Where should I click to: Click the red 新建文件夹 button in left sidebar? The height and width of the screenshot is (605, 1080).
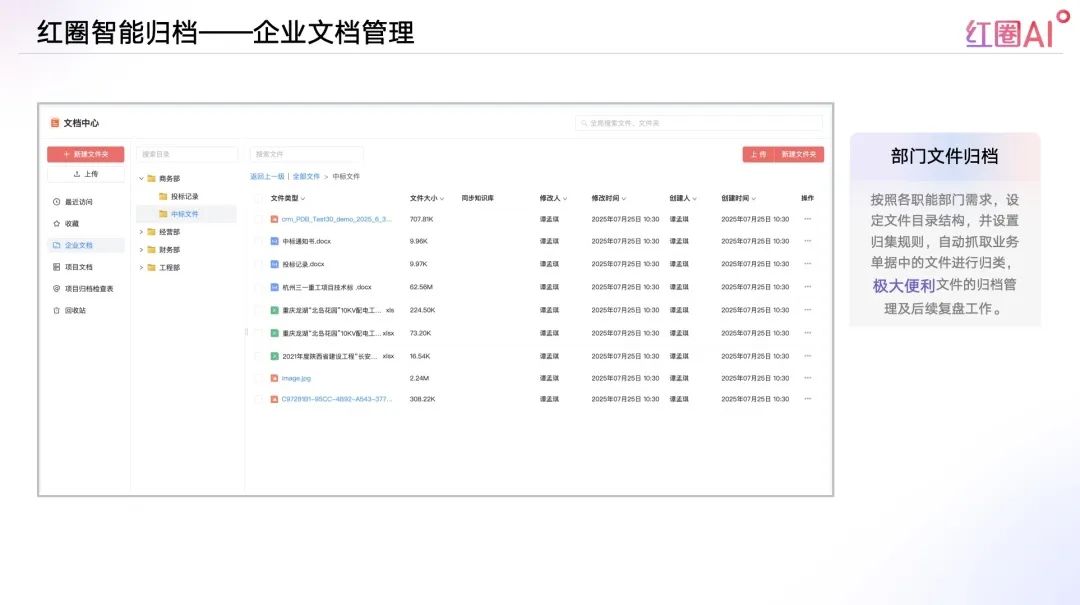(x=85, y=154)
